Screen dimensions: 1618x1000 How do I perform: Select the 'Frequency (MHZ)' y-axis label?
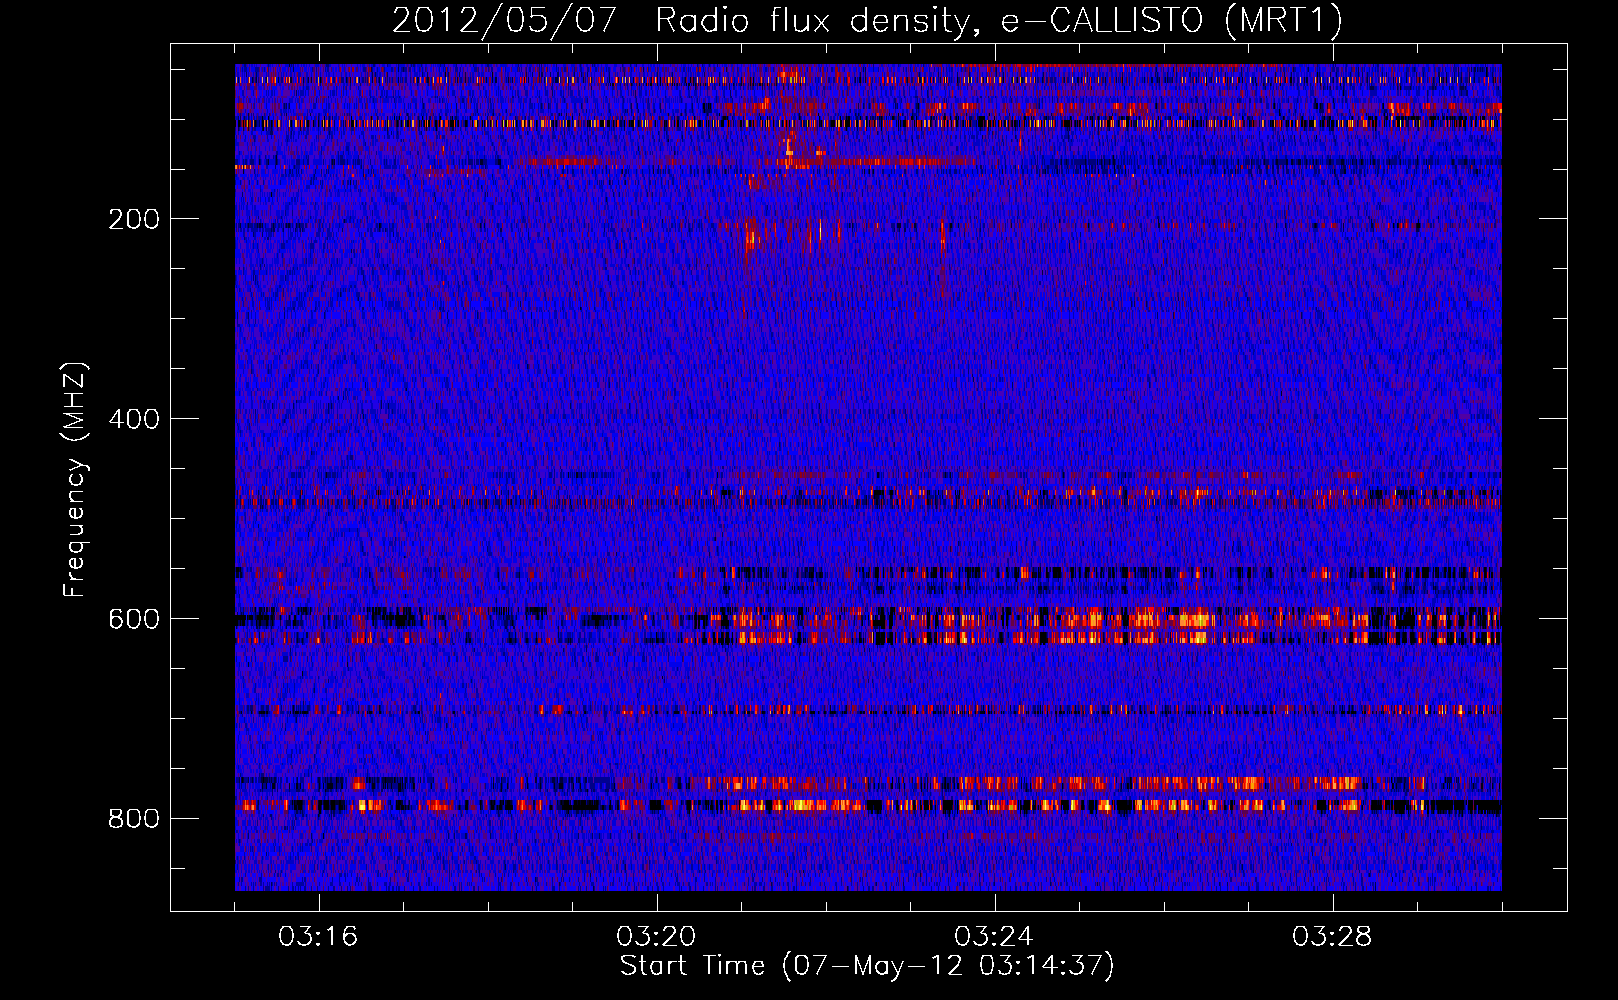pos(75,480)
